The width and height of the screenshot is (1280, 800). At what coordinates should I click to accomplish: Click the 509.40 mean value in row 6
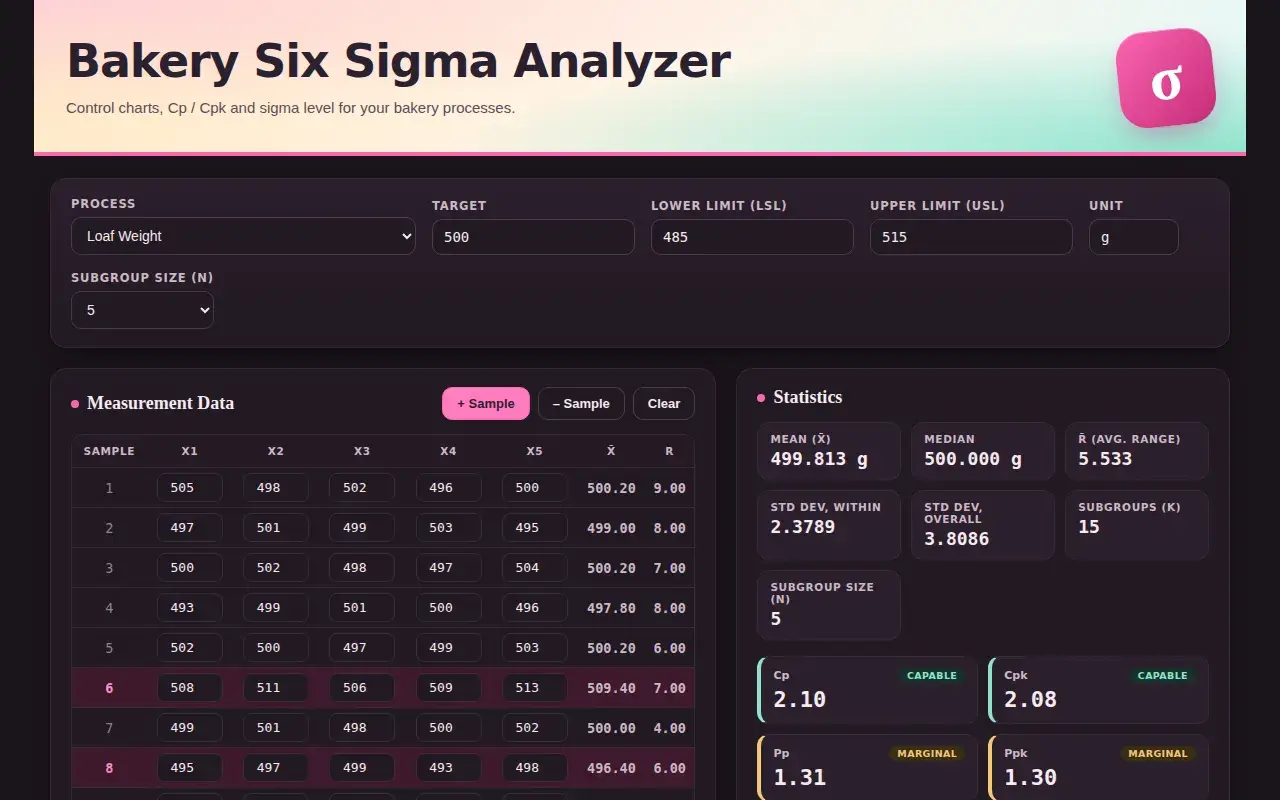[611, 688]
